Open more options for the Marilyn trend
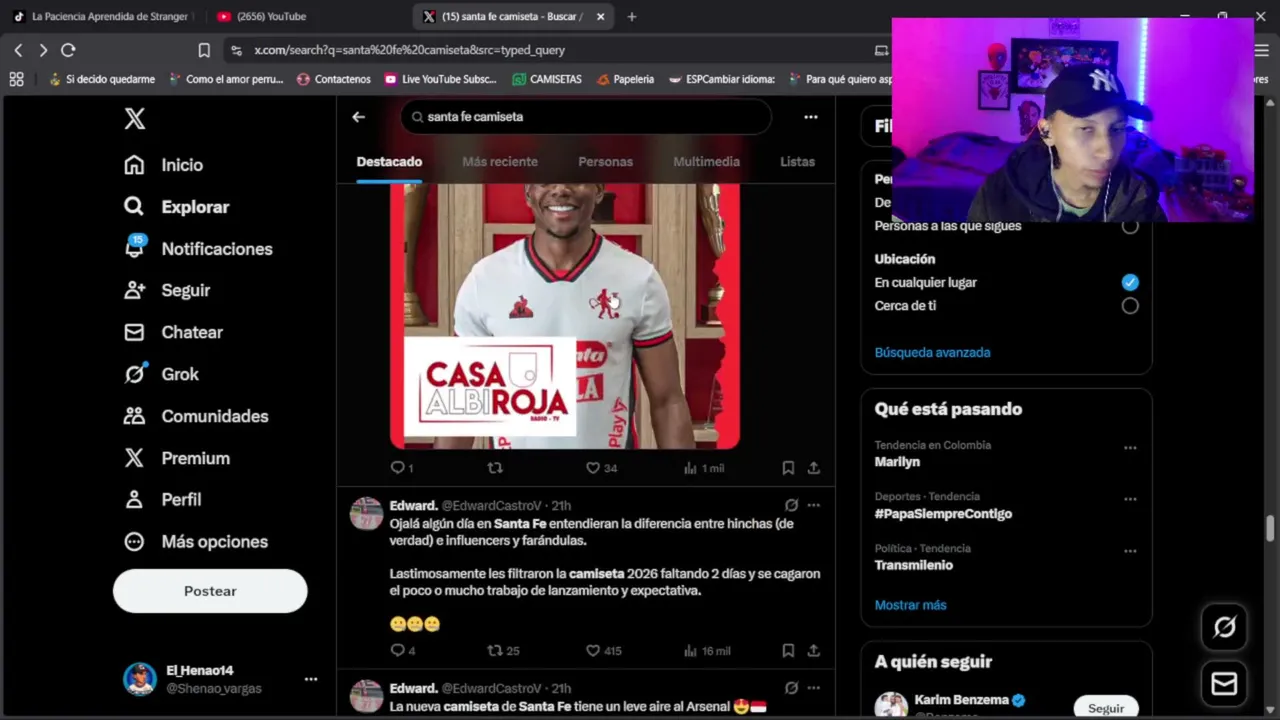Image resolution: width=1280 pixels, height=720 pixels. (x=1130, y=447)
